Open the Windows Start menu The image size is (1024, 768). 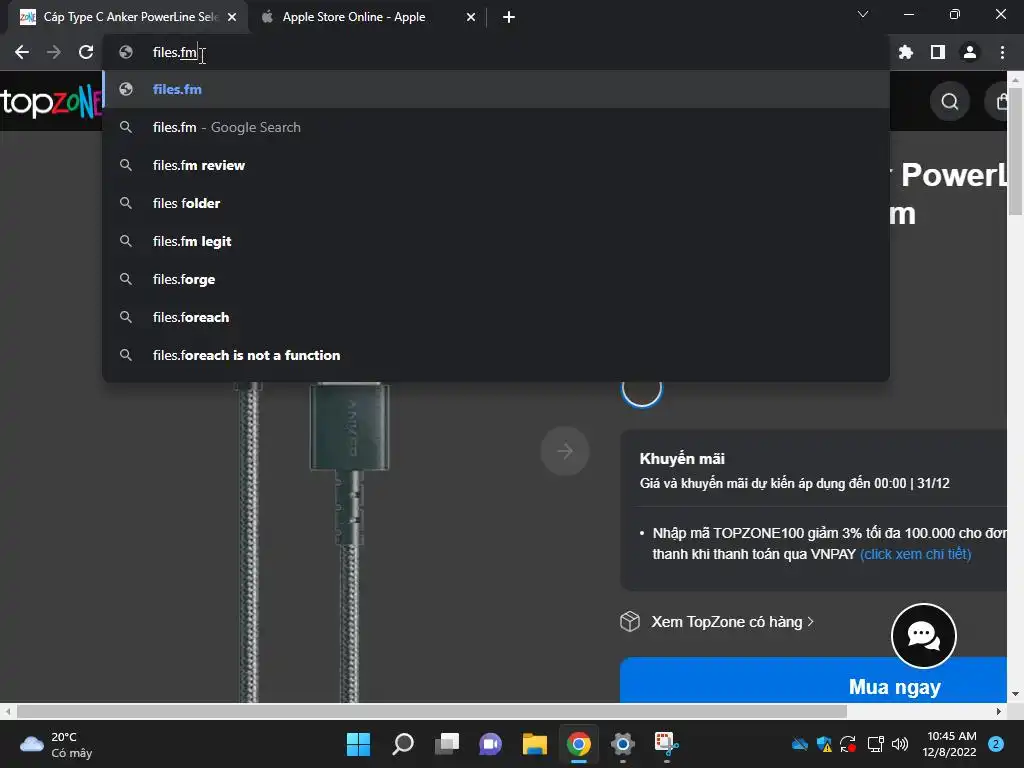(358, 744)
